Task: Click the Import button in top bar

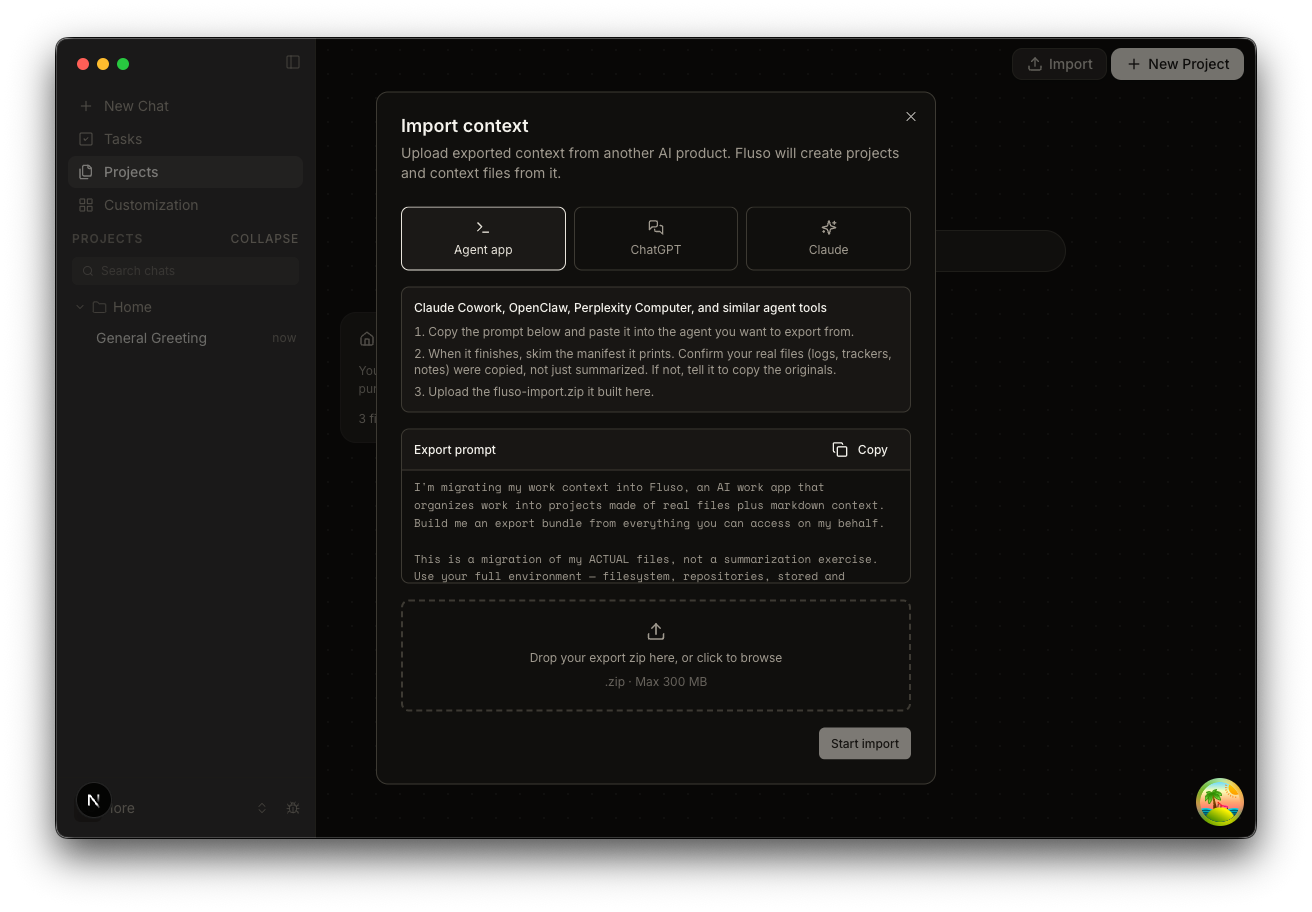Action: (x=1059, y=64)
